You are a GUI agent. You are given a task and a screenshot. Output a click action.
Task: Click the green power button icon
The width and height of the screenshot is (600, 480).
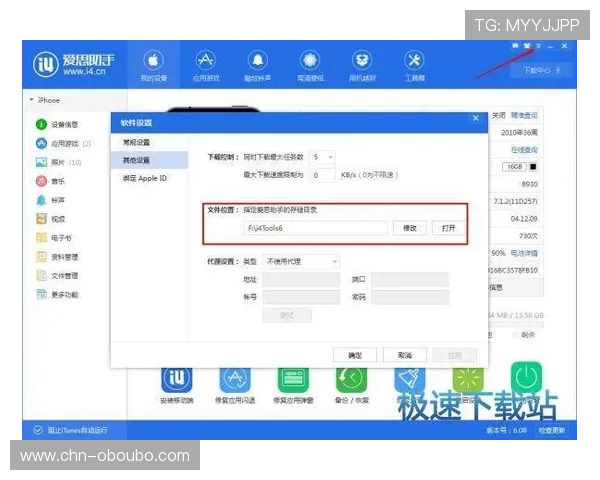click(x=527, y=377)
